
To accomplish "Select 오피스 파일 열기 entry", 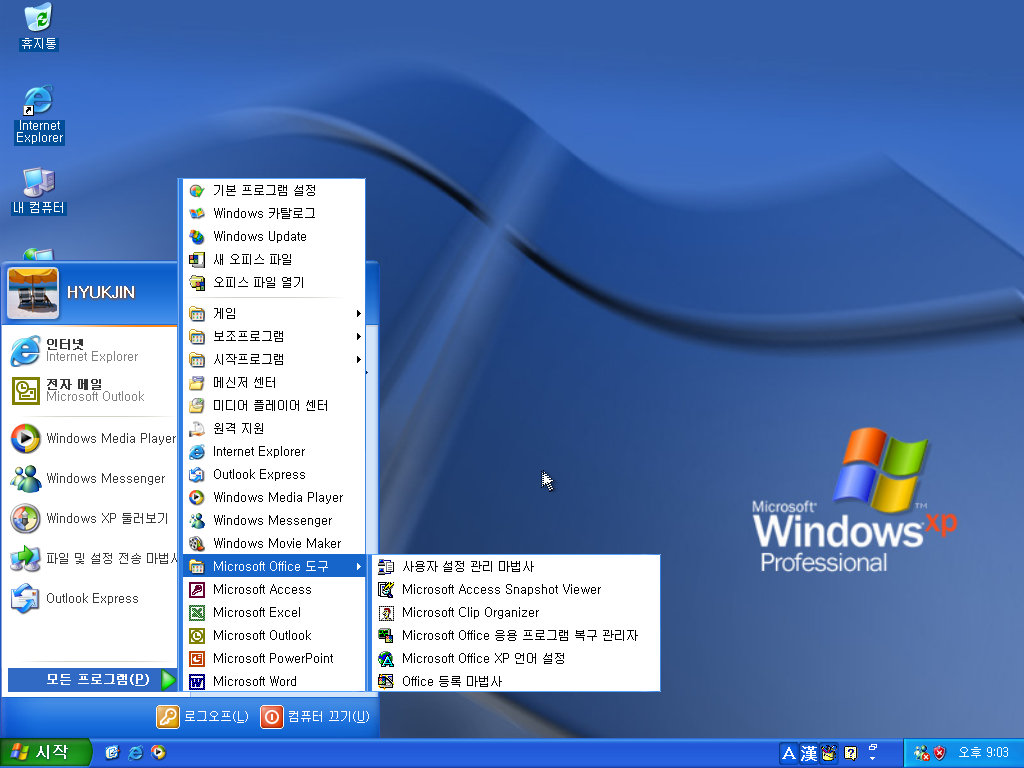I will 274,282.
